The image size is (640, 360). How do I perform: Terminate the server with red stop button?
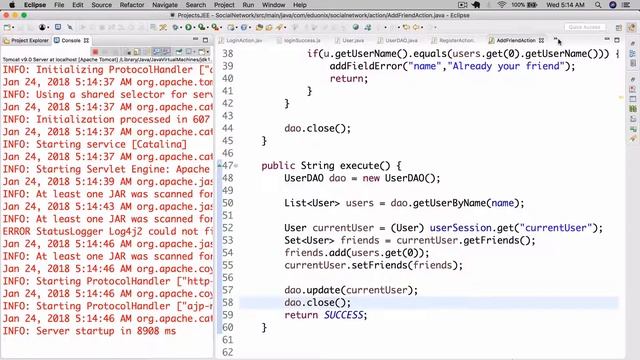click(x=95, y=52)
